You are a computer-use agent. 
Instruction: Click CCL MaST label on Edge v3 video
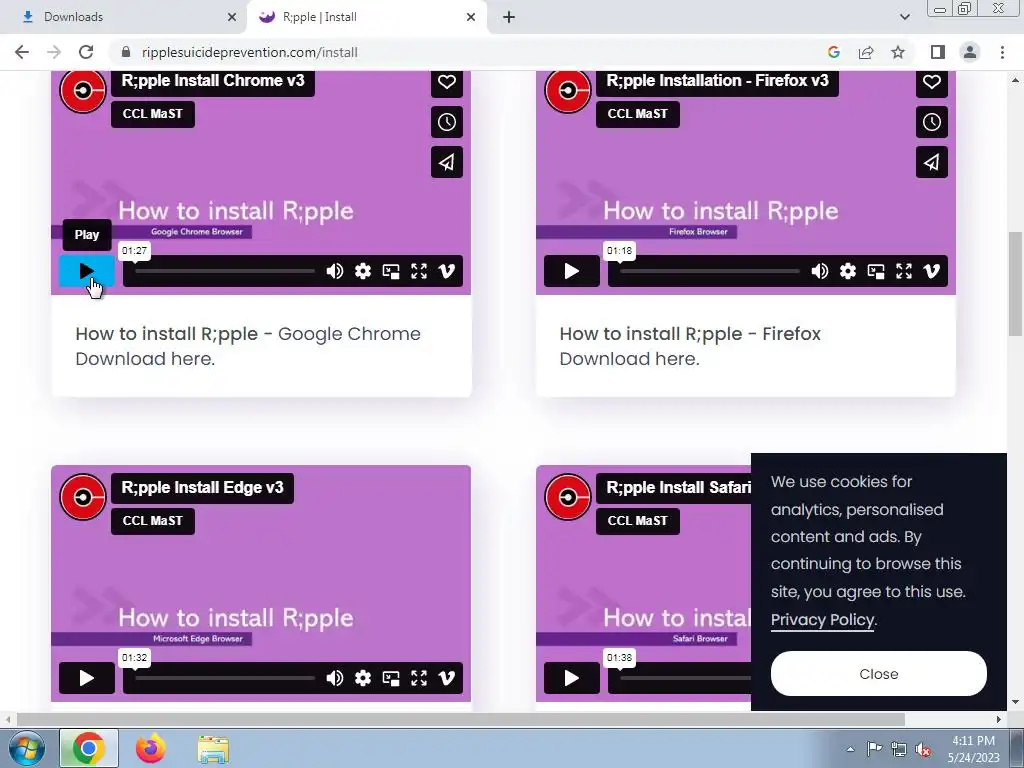pyautogui.click(x=153, y=521)
